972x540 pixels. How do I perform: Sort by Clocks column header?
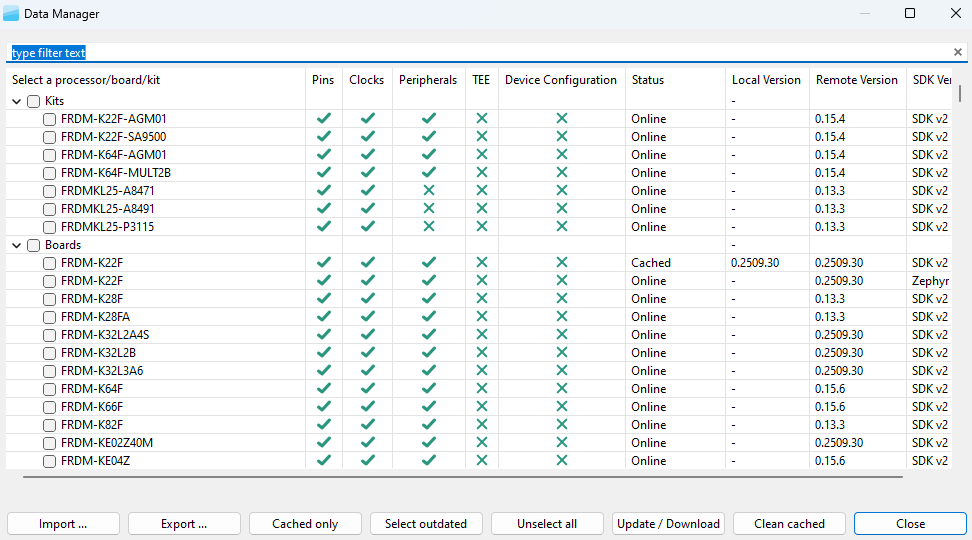click(366, 80)
